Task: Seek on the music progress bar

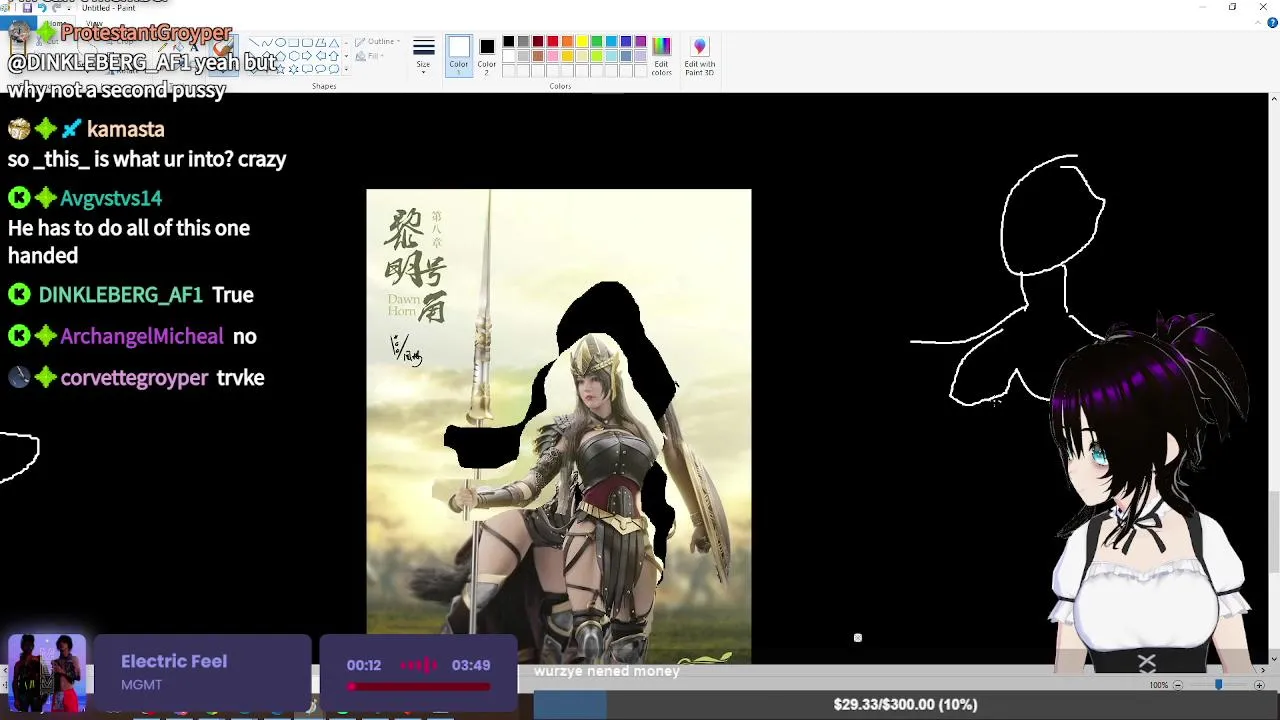Action: [420, 687]
